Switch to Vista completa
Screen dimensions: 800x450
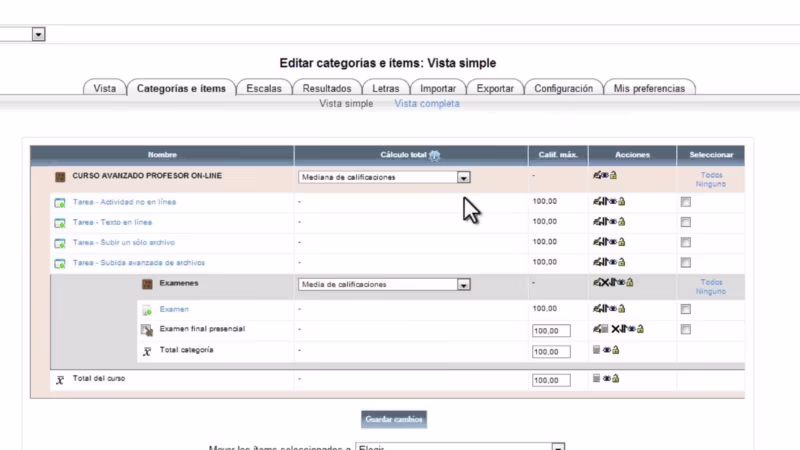pyautogui.click(x=427, y=104)
